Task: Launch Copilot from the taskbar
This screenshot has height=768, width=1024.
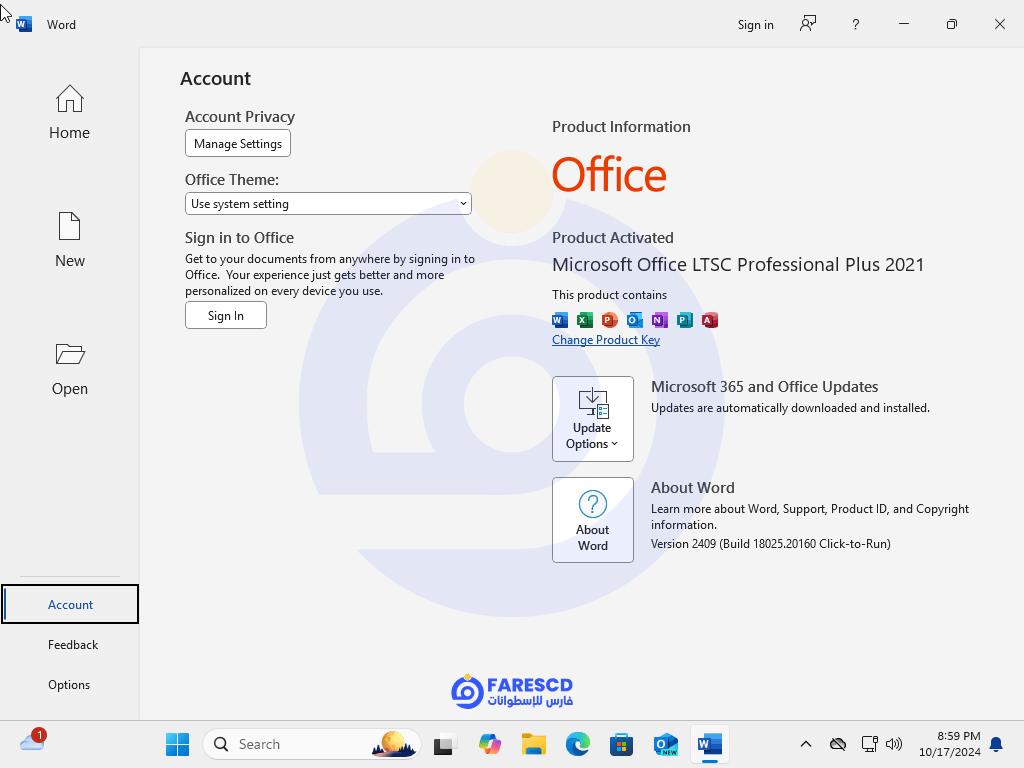Action: pos(489,744)
